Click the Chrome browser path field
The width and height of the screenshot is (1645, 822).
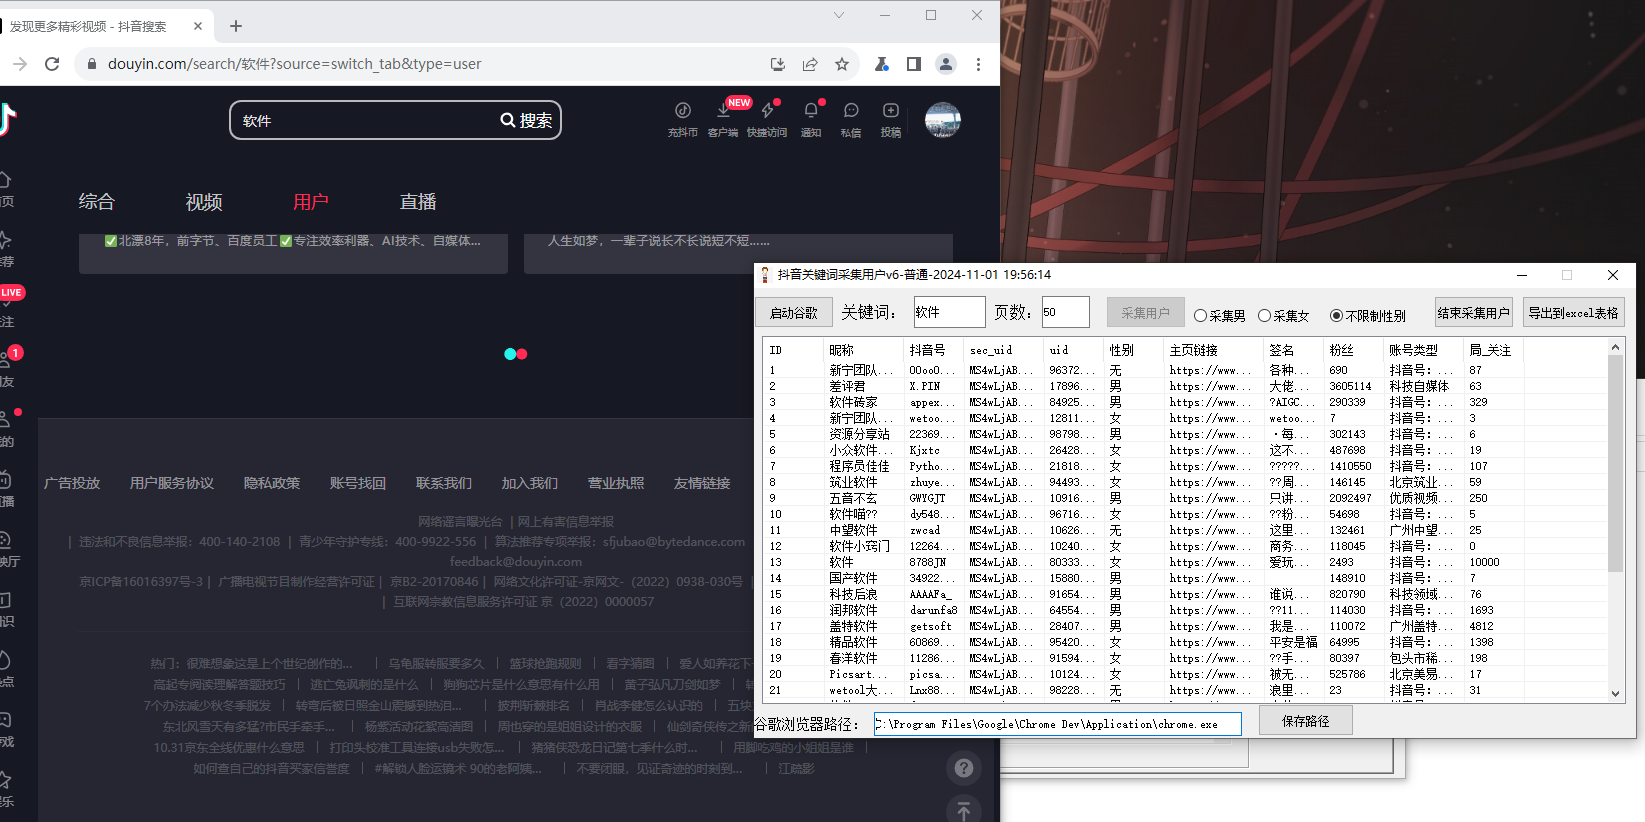point(1058,724)
